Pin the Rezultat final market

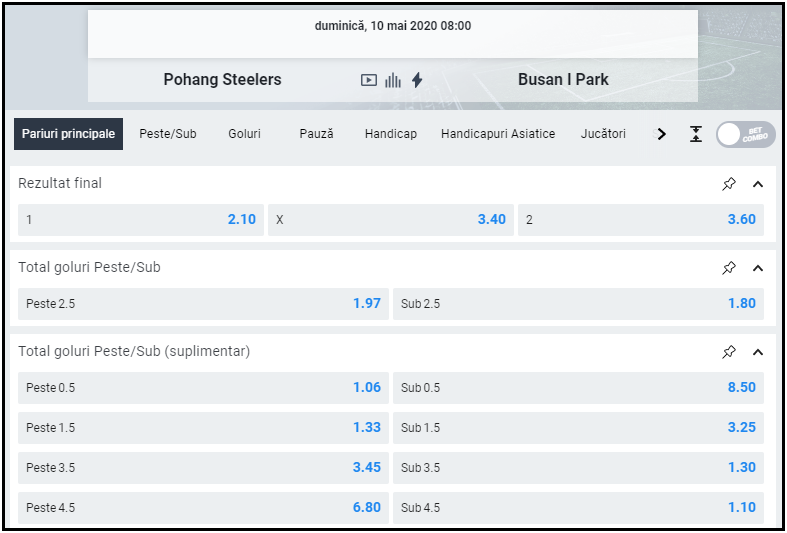pyautogui.click(x=729, y=184)
